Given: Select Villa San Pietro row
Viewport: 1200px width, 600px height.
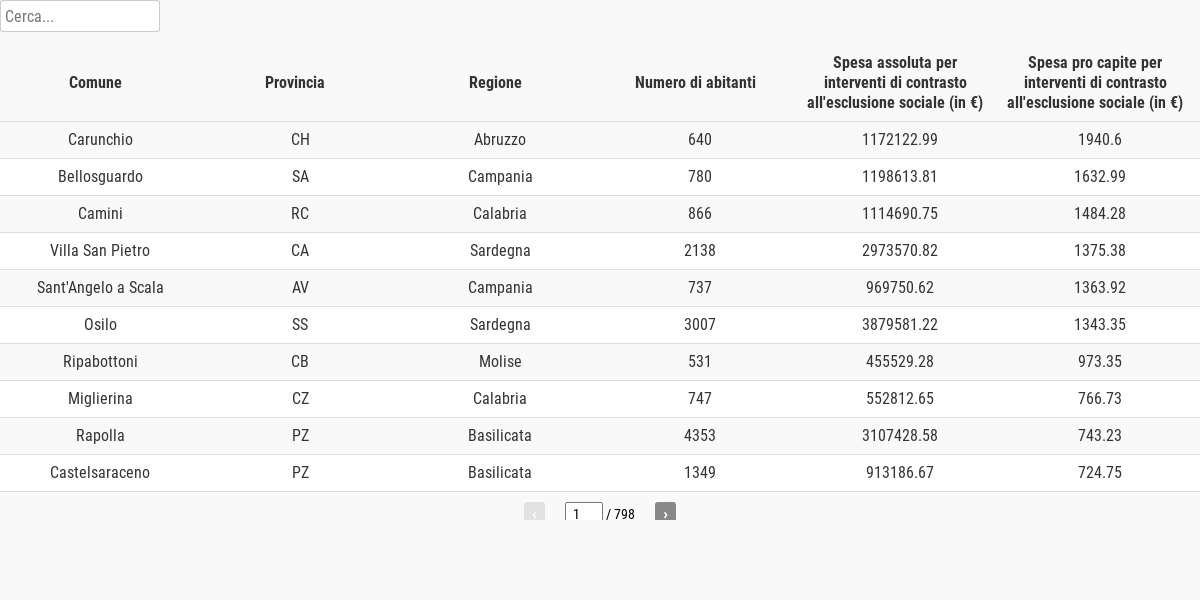Looking at the screenshot, I should pos(600,251).
